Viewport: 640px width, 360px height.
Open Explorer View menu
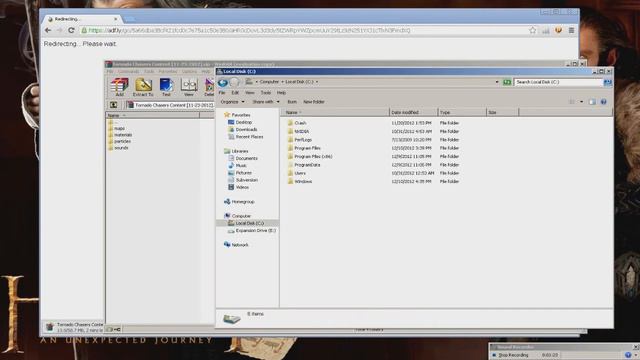250,93
